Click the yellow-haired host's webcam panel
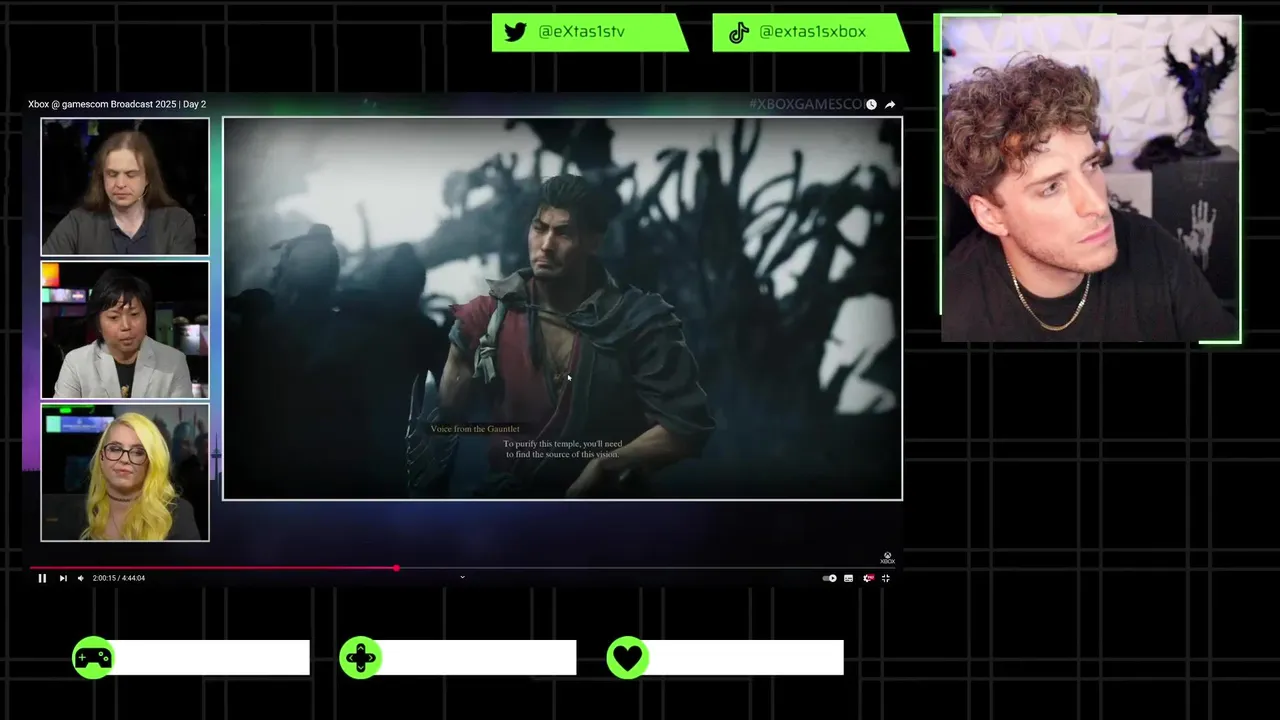 pos(125,472)
